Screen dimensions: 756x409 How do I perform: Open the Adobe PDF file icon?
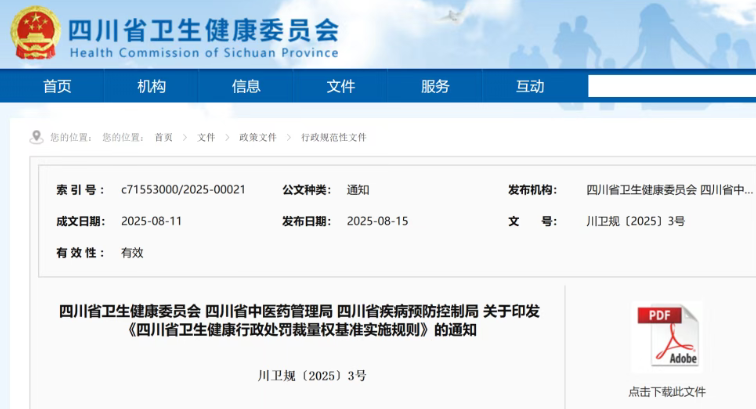pos(667,337)
